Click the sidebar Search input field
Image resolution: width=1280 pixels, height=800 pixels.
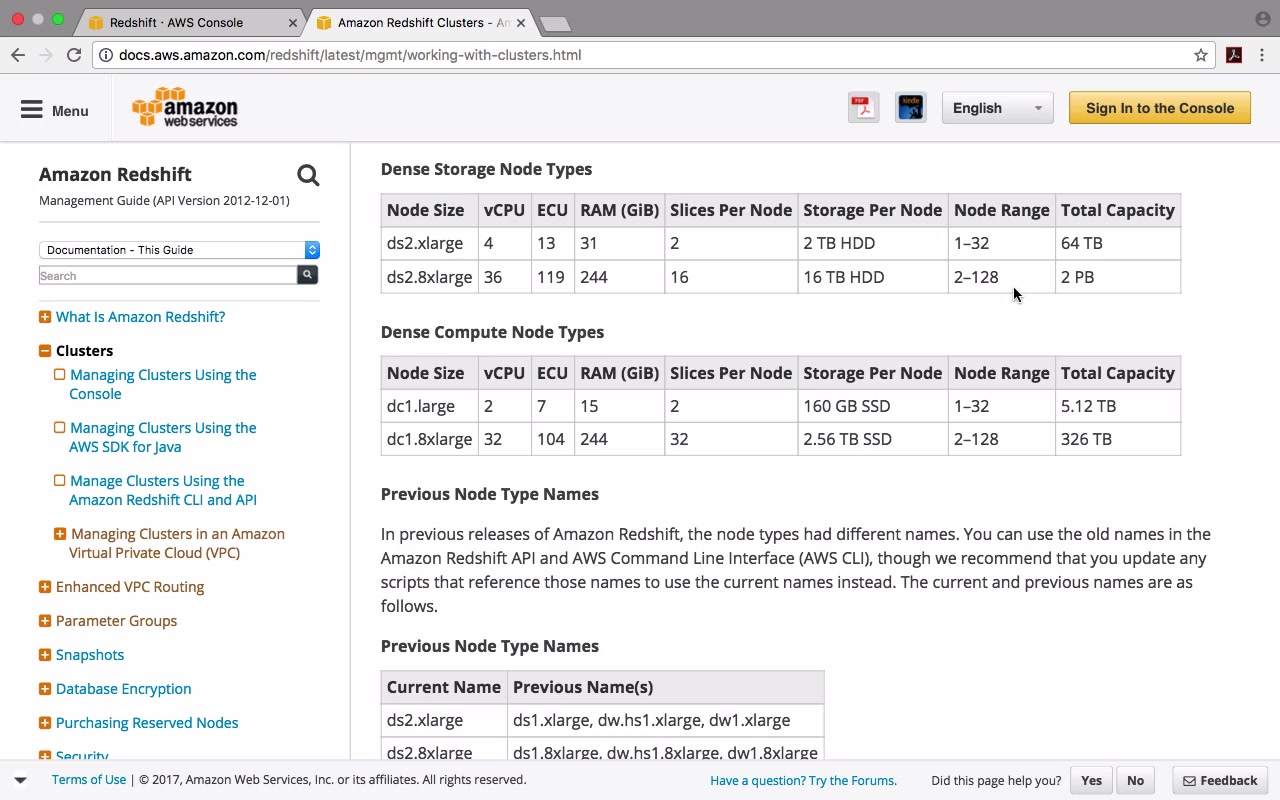pyautogui.click(x=168, y=275)
